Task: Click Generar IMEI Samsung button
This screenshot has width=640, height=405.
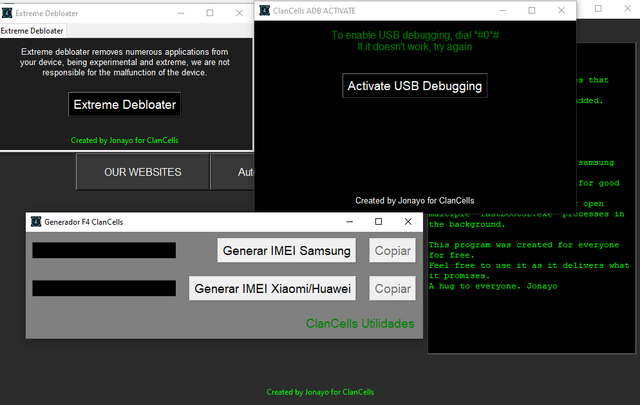Action: [287, 251]
